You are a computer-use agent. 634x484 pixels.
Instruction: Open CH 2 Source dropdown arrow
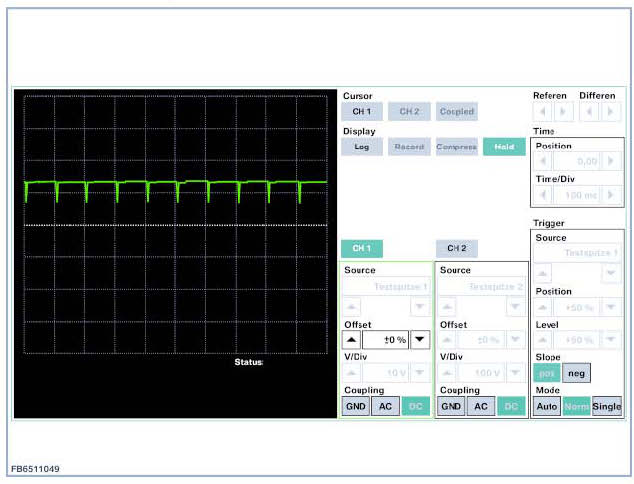(x=515, y=306)
